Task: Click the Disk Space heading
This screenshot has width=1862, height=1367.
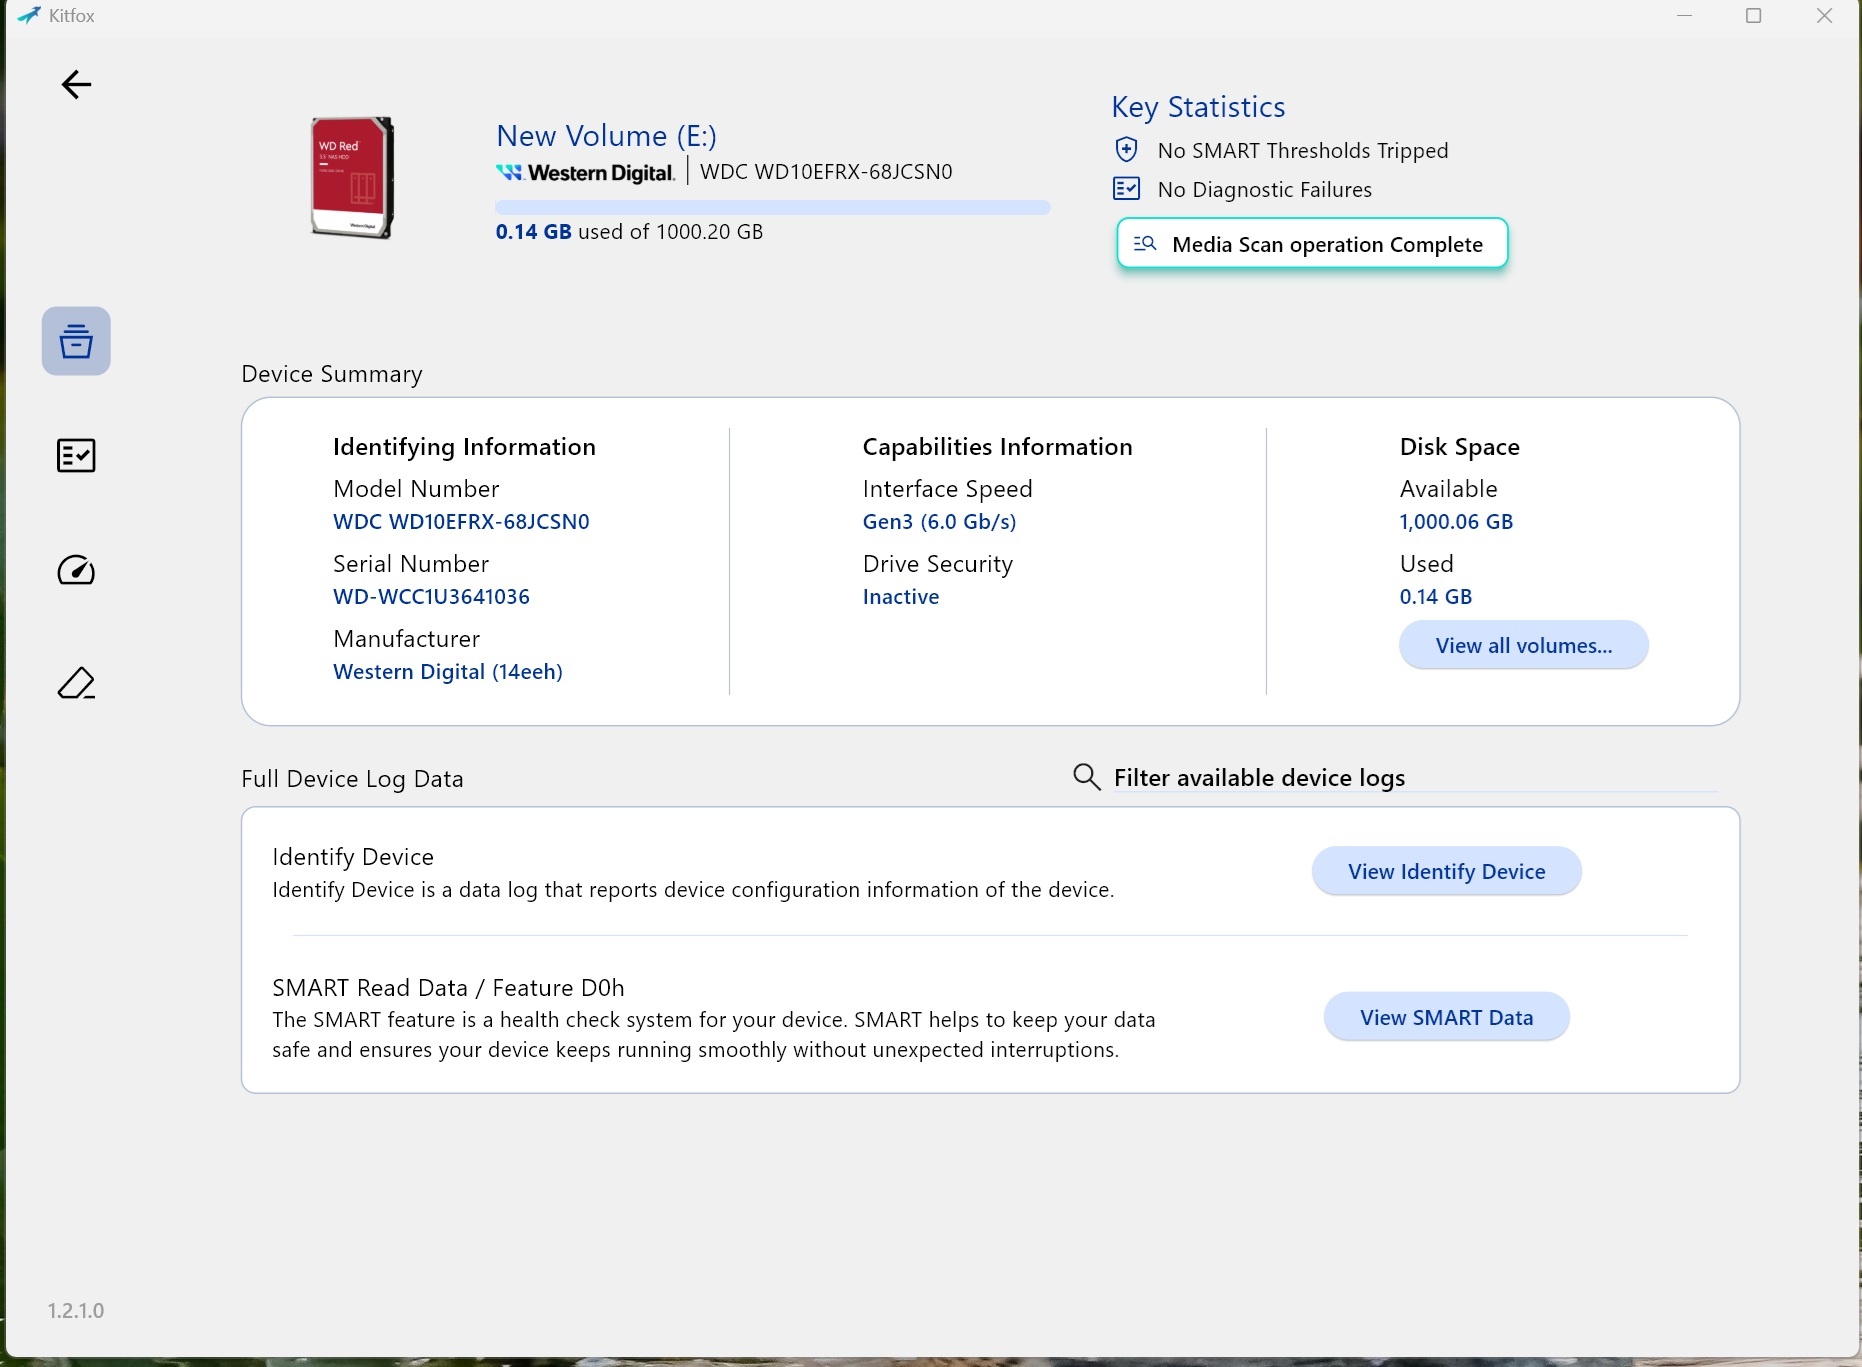Action: pyautogui.click(x=1459, y=447)
